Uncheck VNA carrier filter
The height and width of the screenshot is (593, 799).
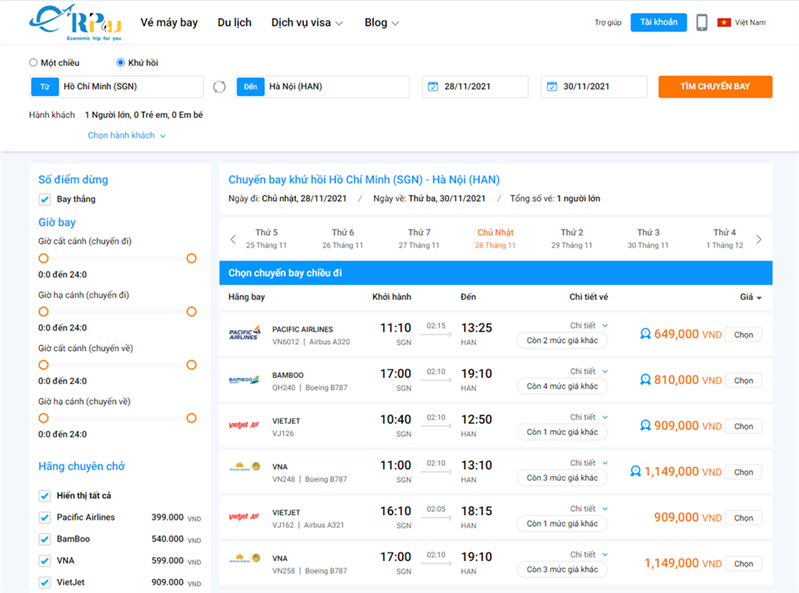pyautogui.click(x=45, y=561)
